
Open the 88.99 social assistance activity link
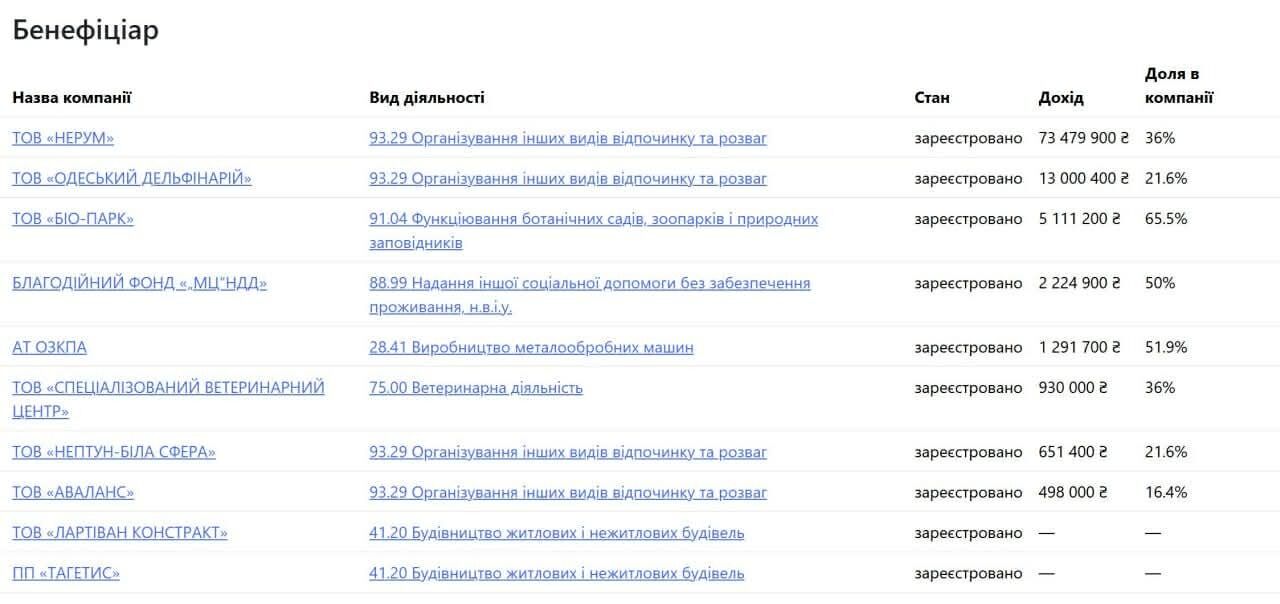589,283
